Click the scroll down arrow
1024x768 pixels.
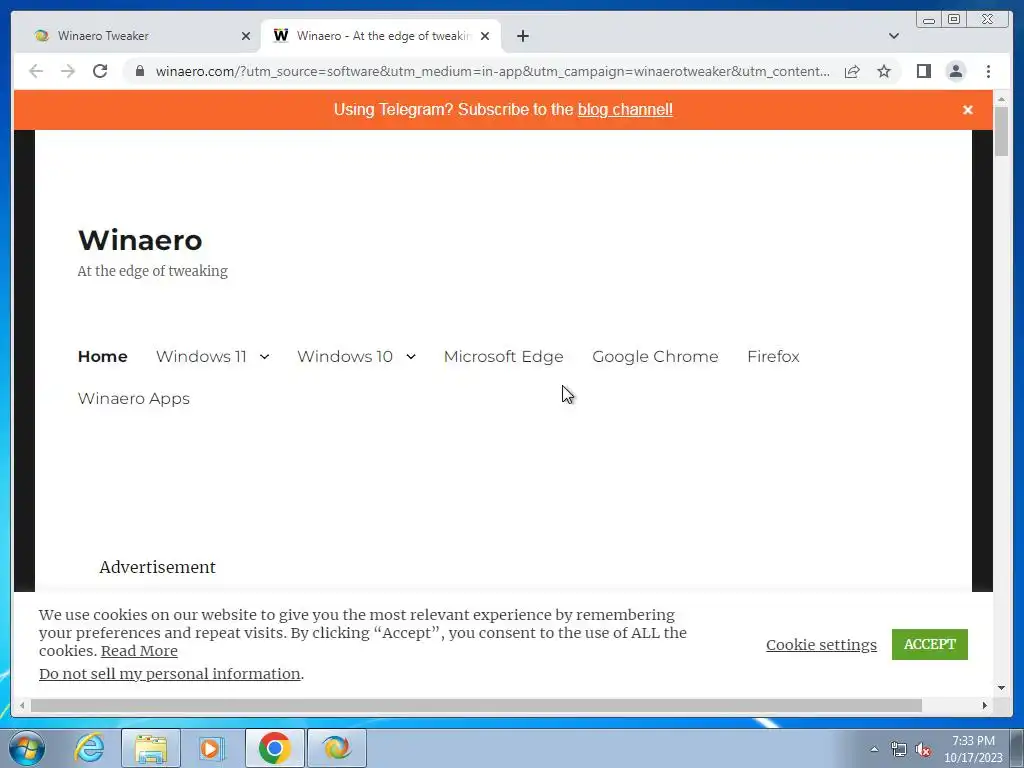(1002, 688)
